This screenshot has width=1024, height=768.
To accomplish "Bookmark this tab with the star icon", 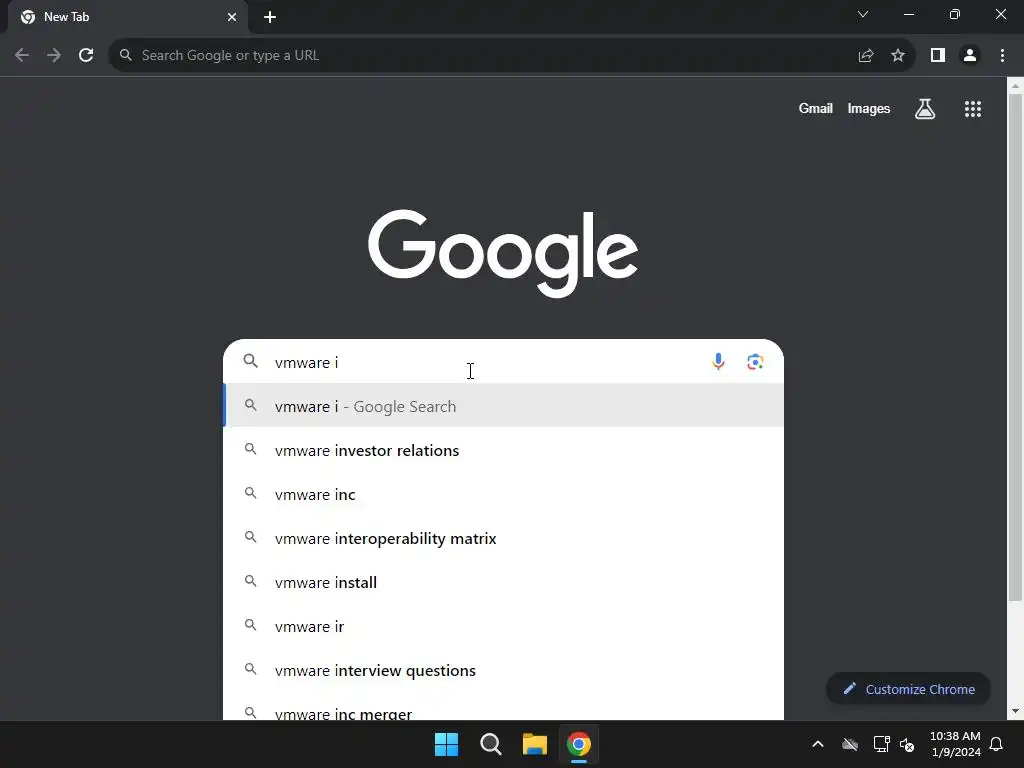I will pos(898,56).
